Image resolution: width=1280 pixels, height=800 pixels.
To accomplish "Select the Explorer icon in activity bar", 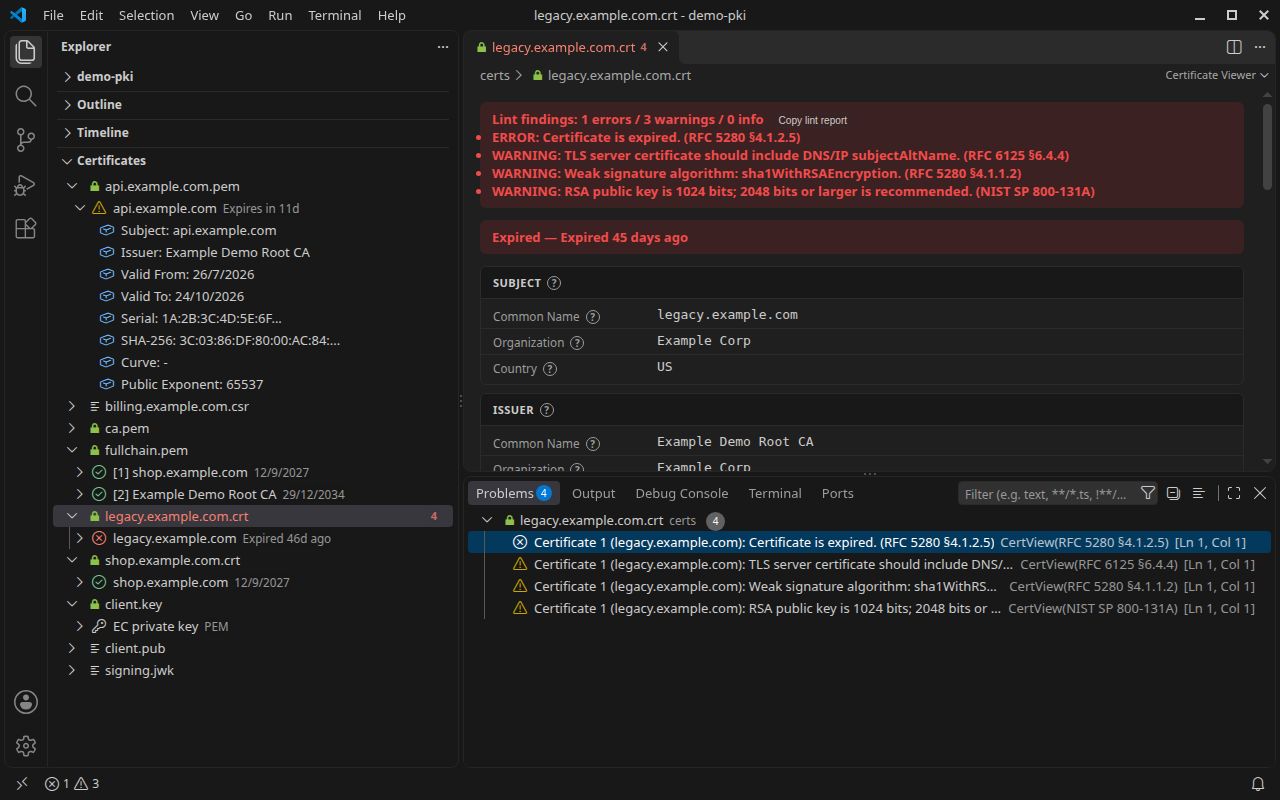I will (26, 52).
